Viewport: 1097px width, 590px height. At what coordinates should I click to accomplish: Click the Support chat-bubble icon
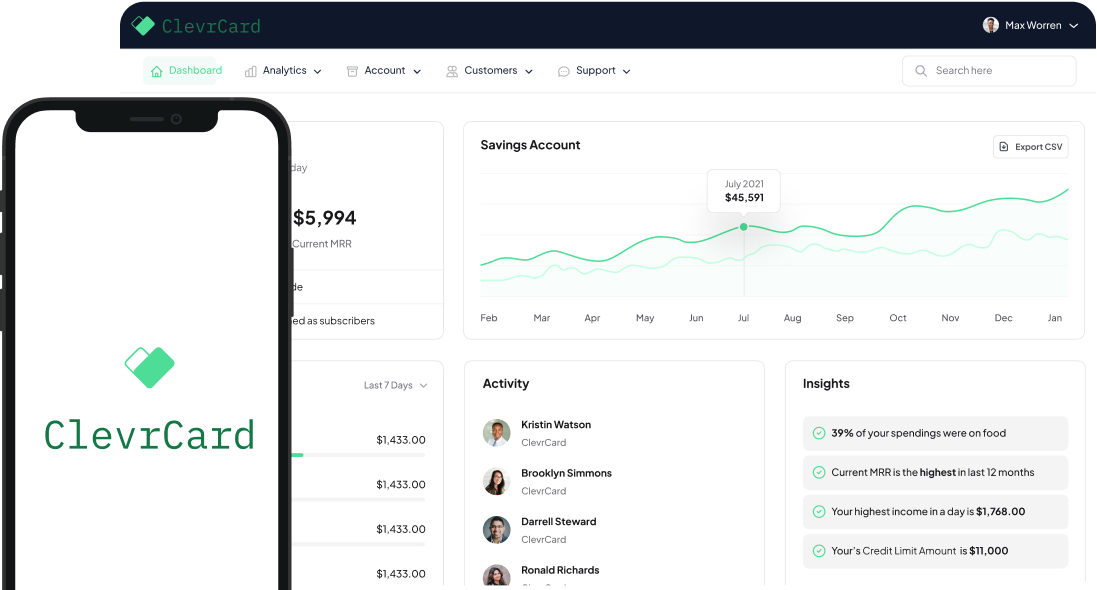coord(564,70)
